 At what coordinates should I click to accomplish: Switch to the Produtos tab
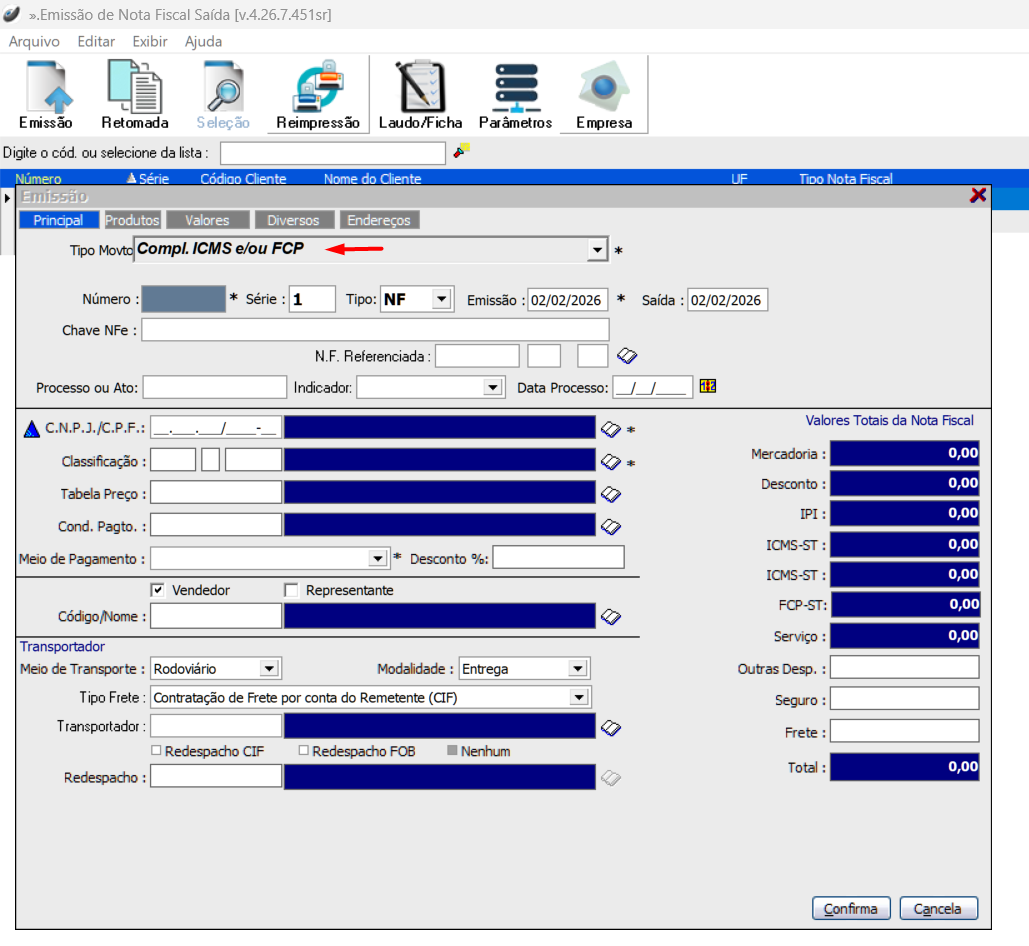click(x=132, y=220)
